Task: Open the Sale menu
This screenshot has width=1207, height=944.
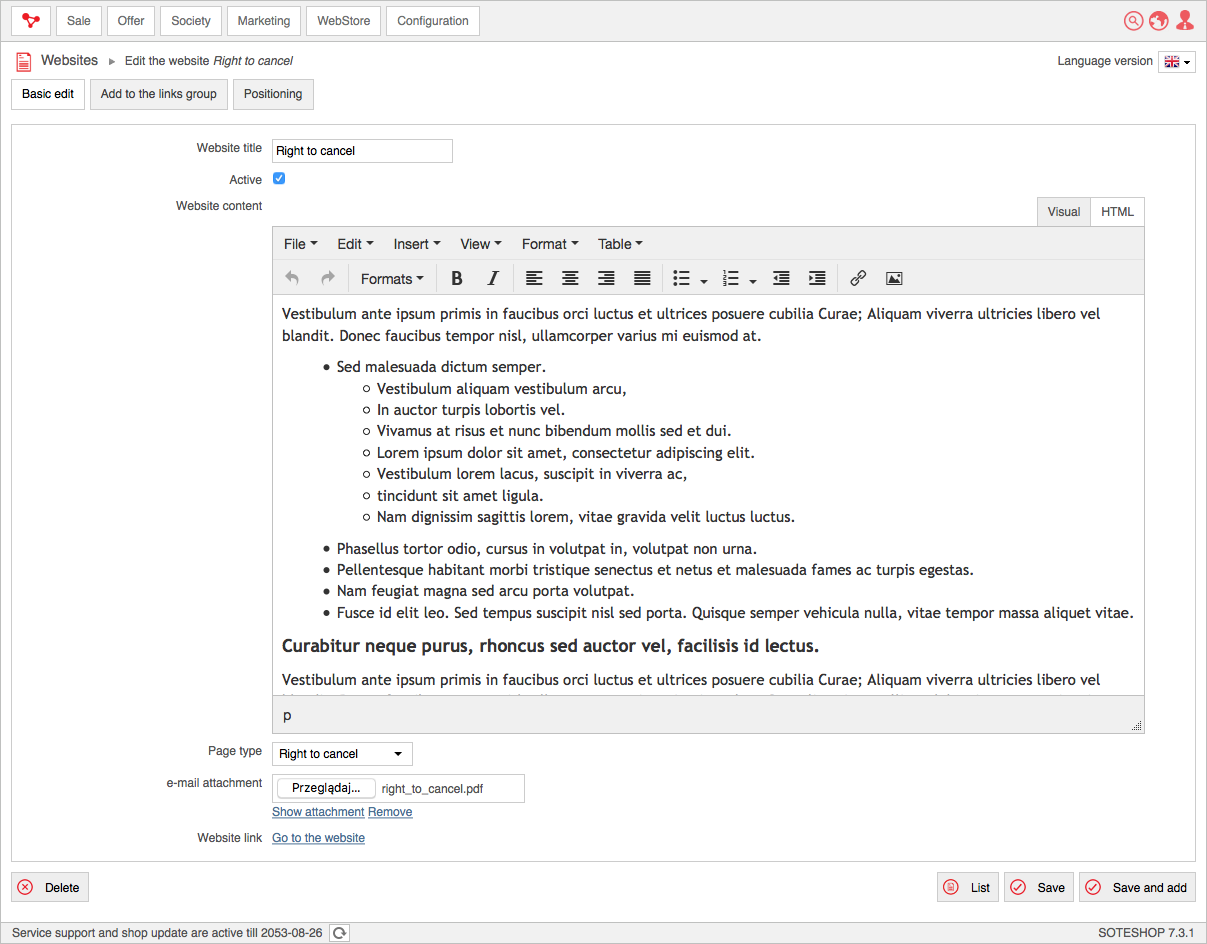Action: 79,21
